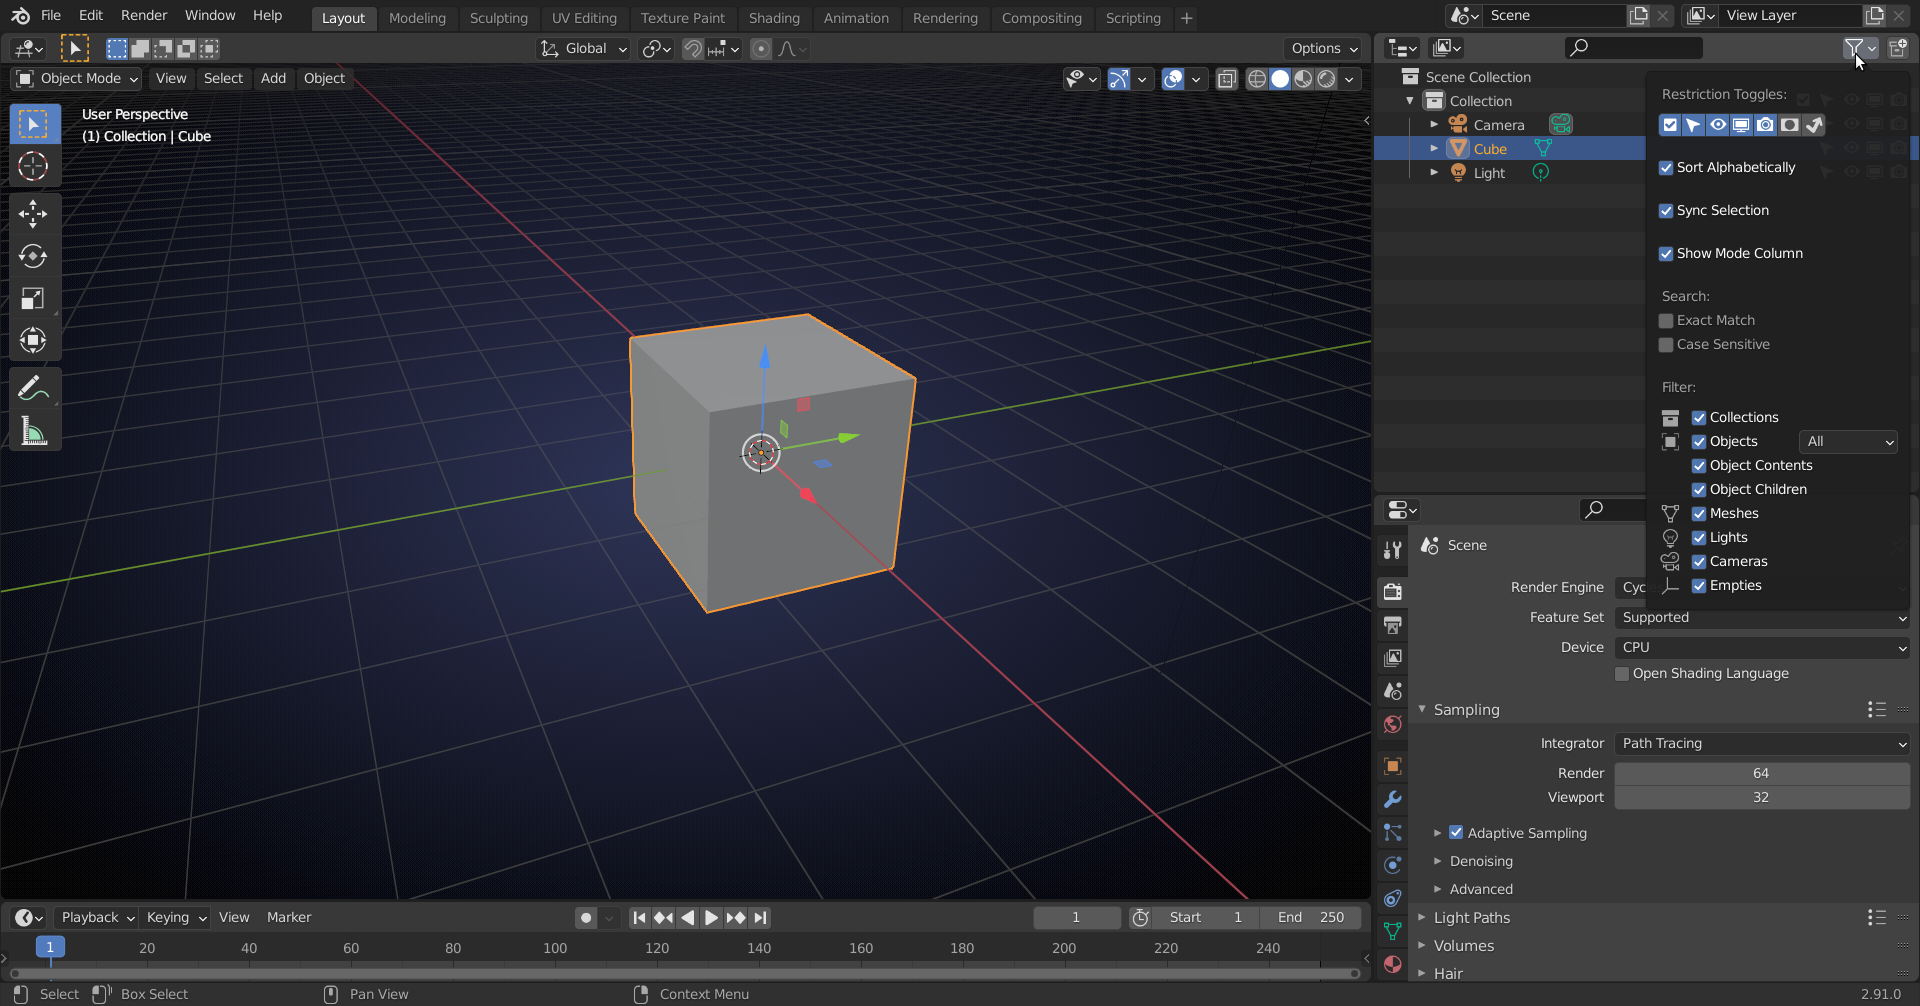Click the Options button in header
The image size is (1920, 1006).
point(1324,49)
